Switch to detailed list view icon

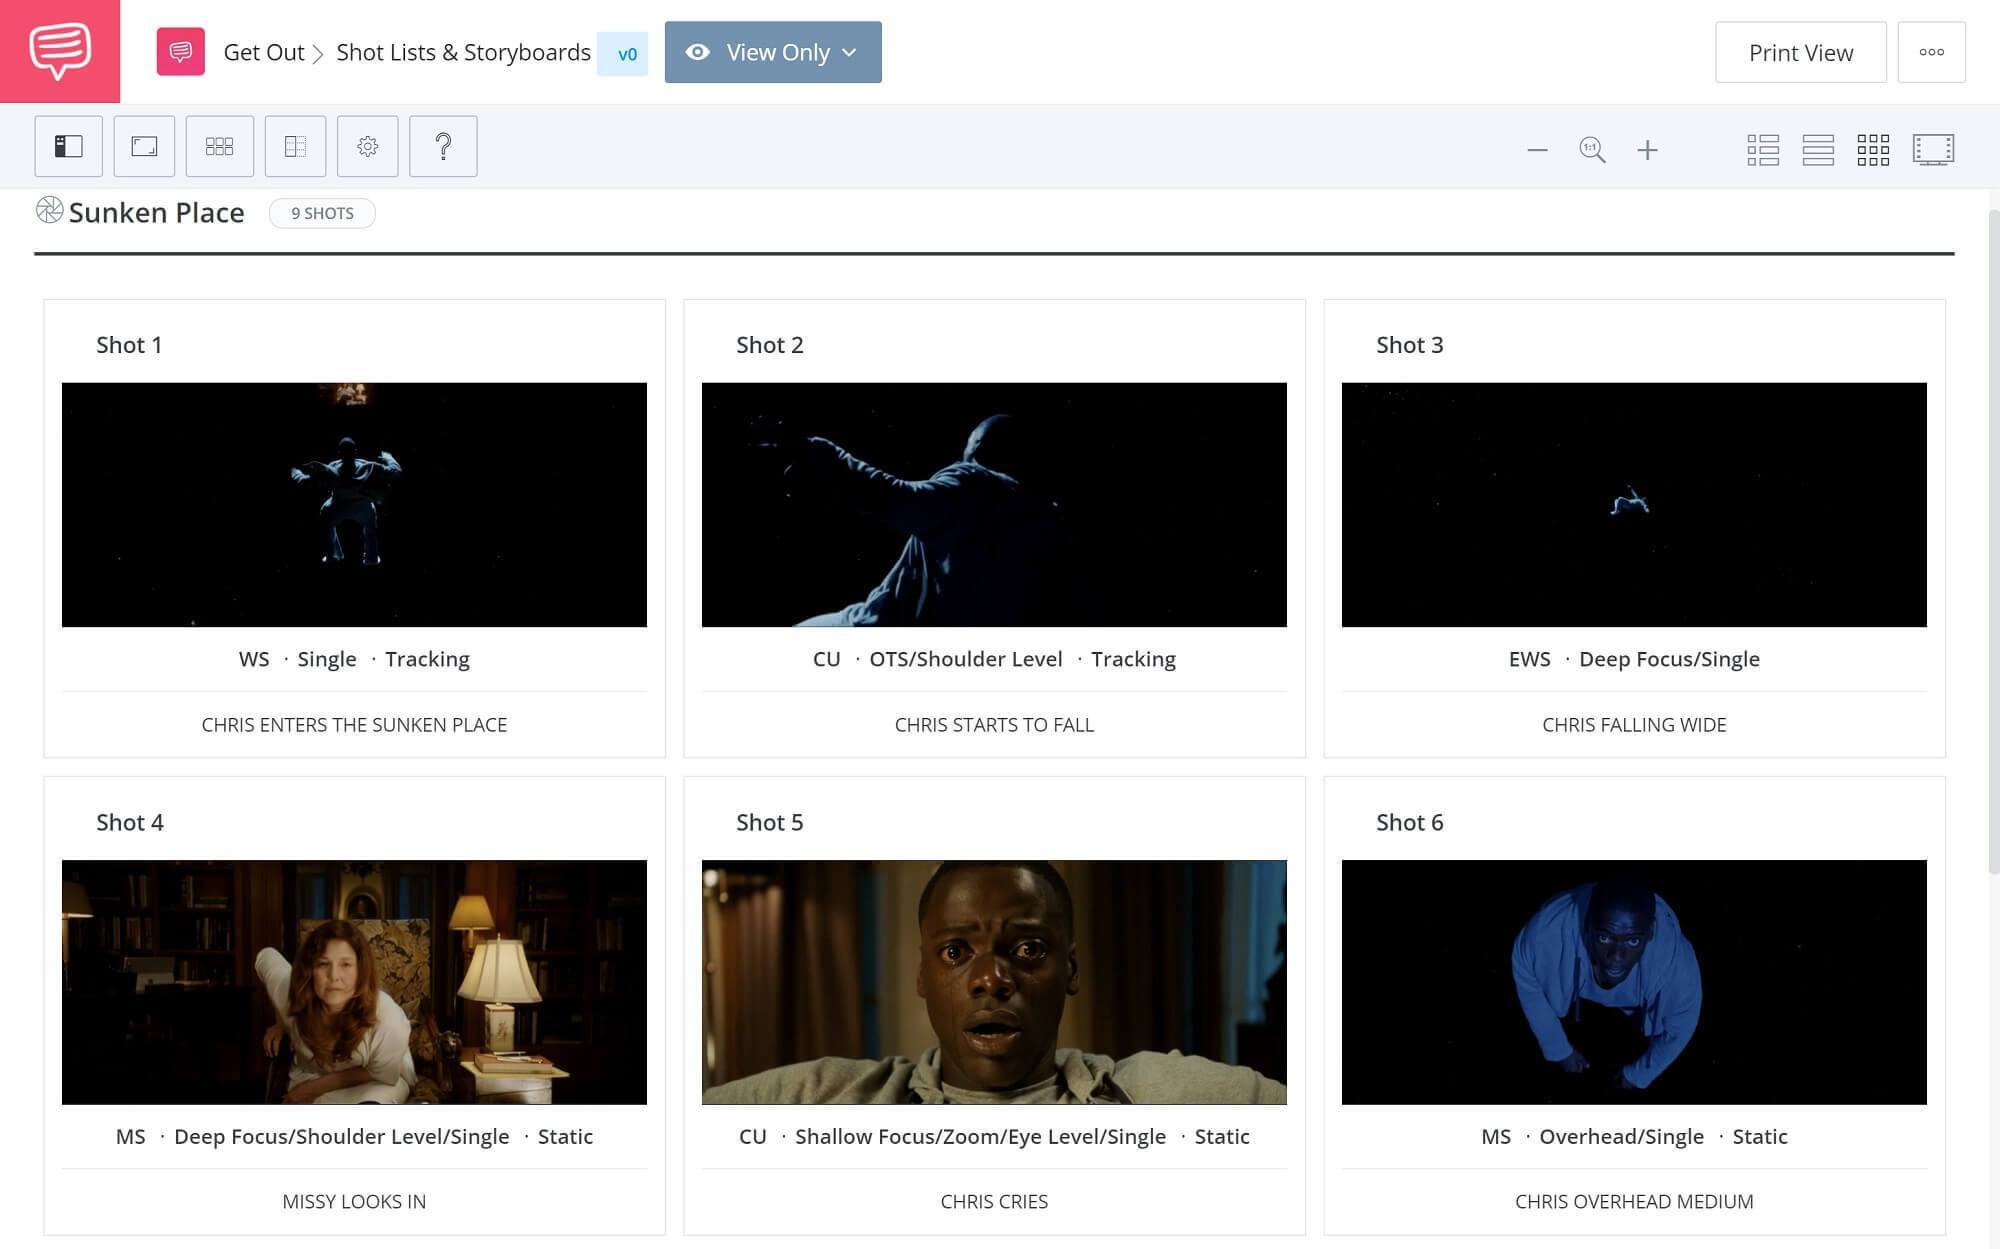(x=1763, y=150)
